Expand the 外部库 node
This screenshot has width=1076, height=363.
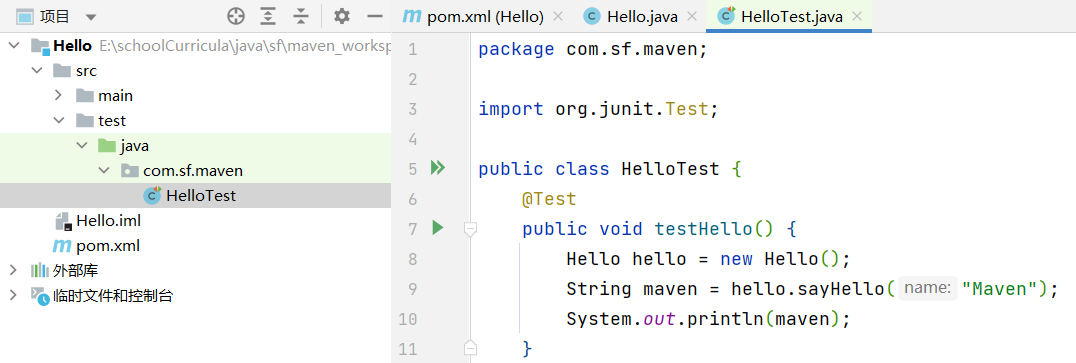(x=13, y=270)
